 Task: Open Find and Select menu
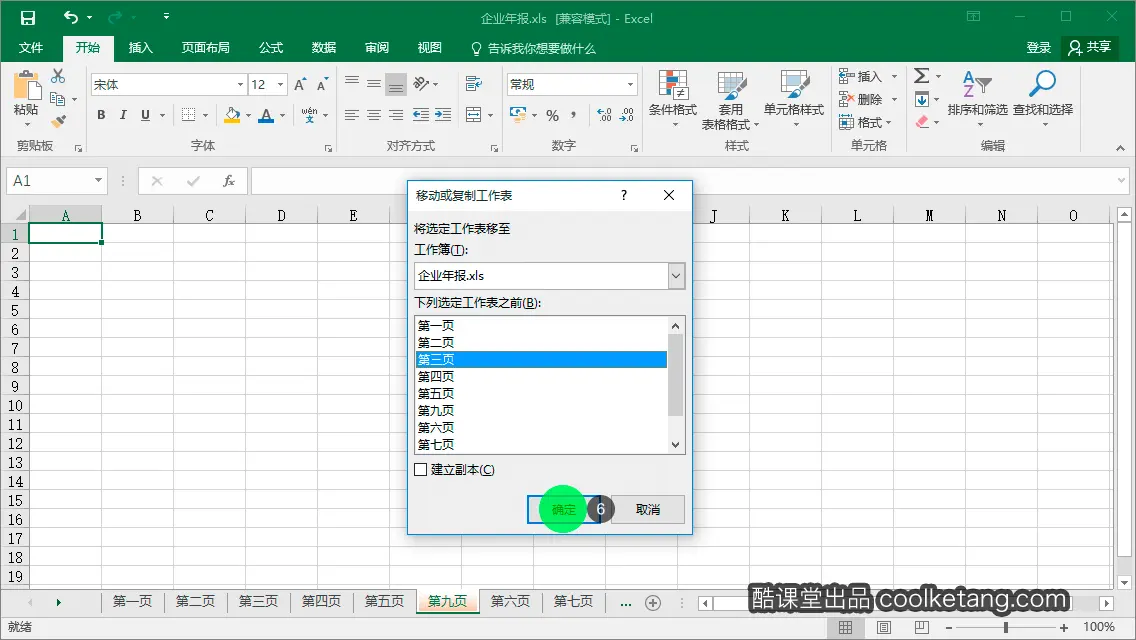pos(1043,99)
